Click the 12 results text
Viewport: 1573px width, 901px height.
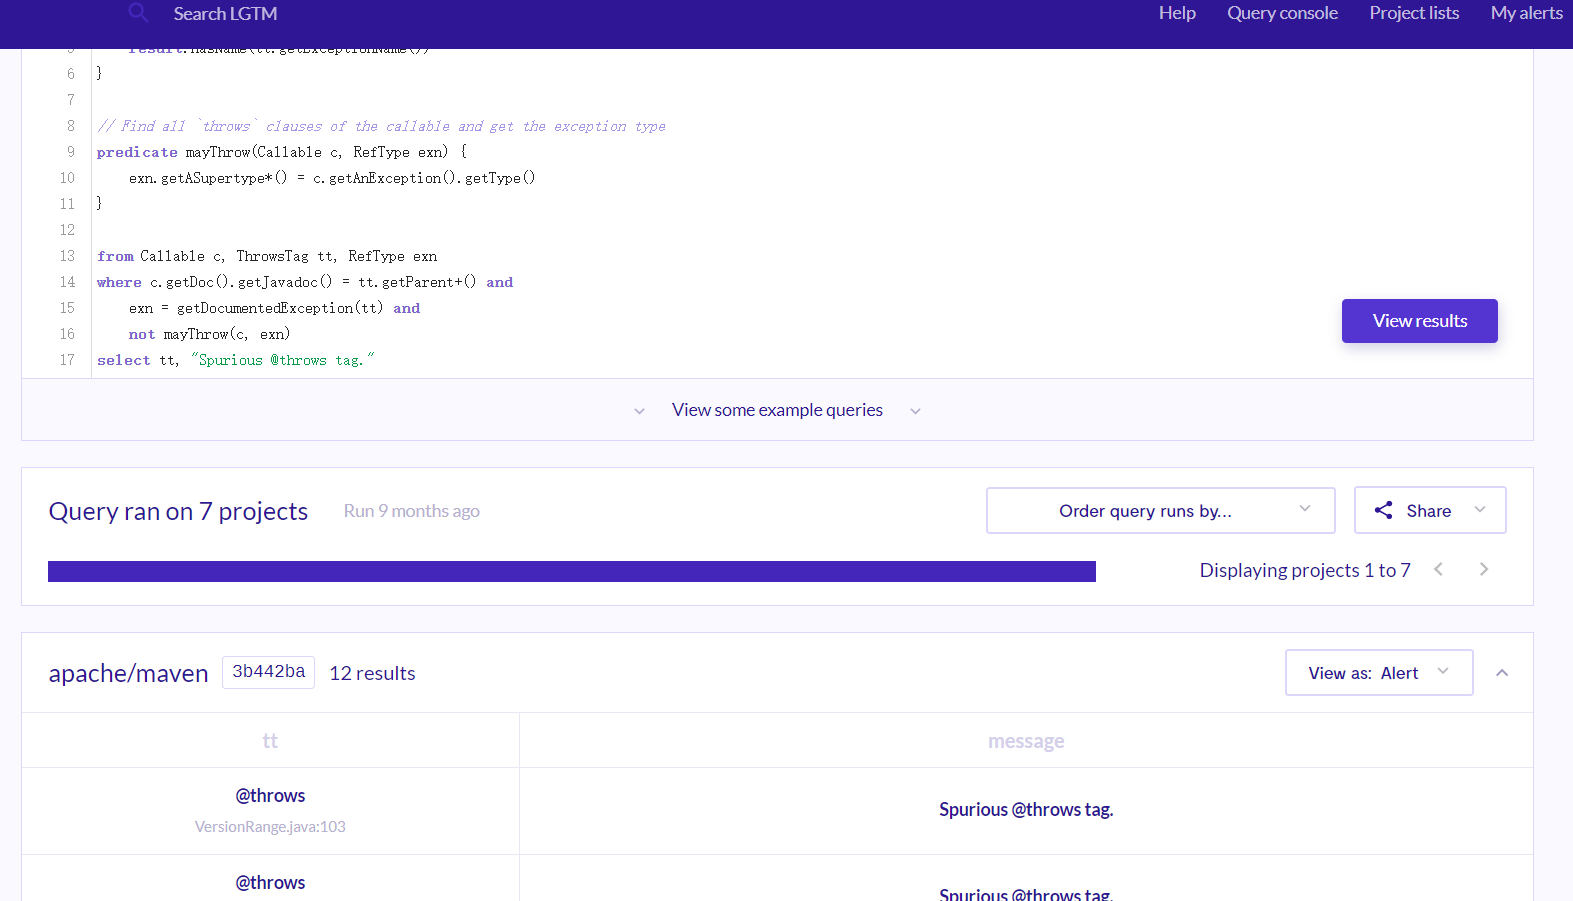(372, 673)
